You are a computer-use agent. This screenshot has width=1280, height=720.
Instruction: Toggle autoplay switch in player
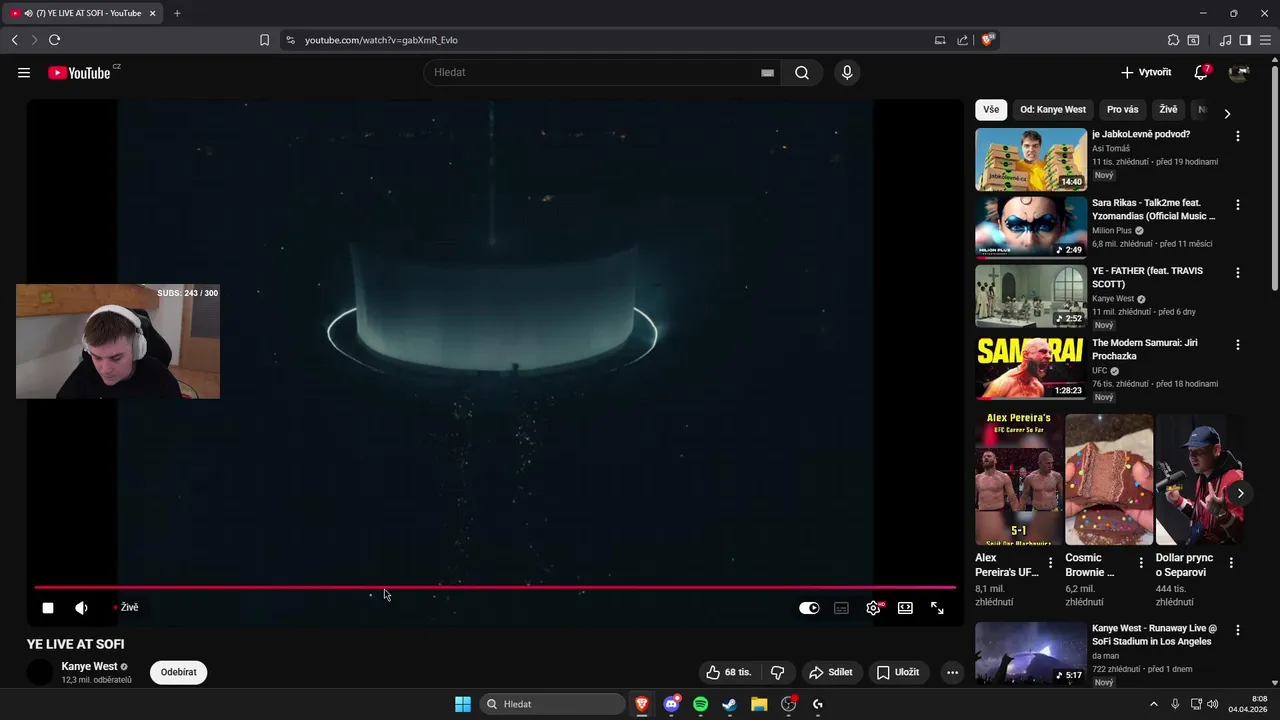coord(809,608)
